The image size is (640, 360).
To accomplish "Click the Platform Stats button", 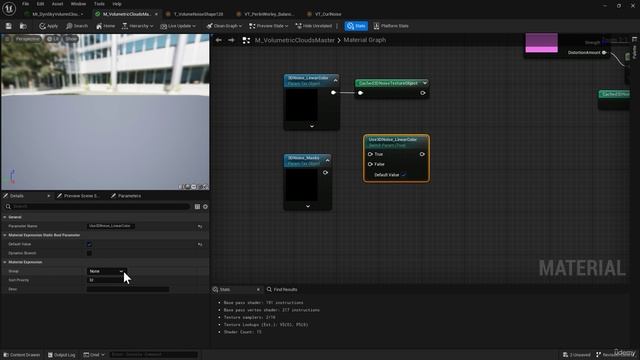I will (x=391, y=26).
